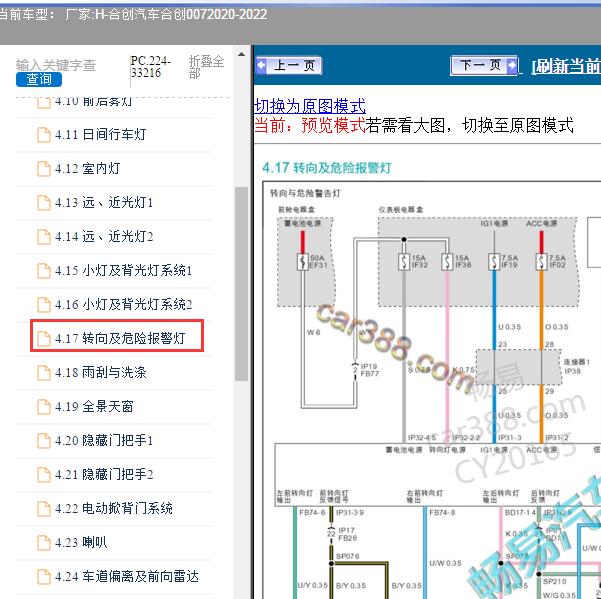The height and width of the screenshot is (599, 601).
Task: Open 4.23 喇叭 entry
Action: click(x=81, y=542)
